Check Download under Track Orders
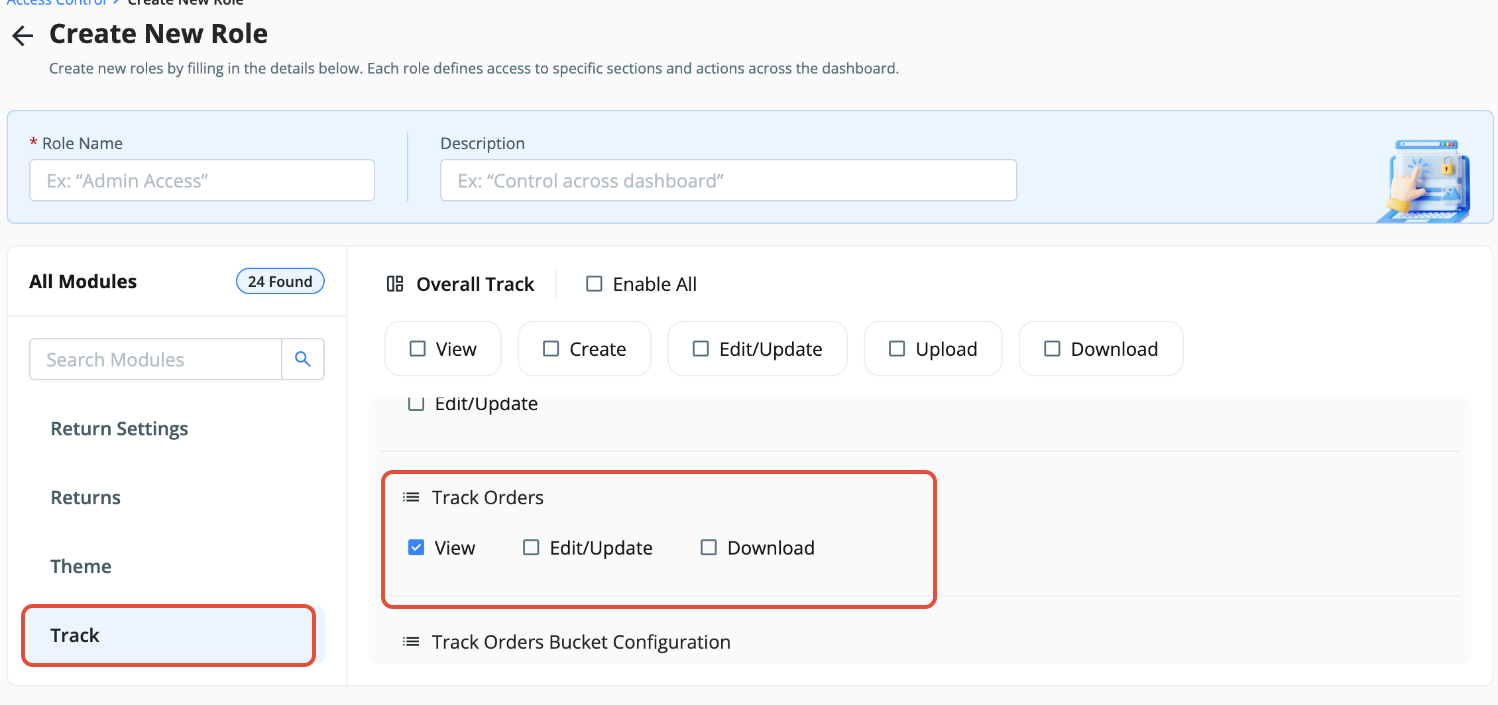Image resolution: width=1498 pixels, height=705 pixels. pyautogui.click(x=709, y=547)
